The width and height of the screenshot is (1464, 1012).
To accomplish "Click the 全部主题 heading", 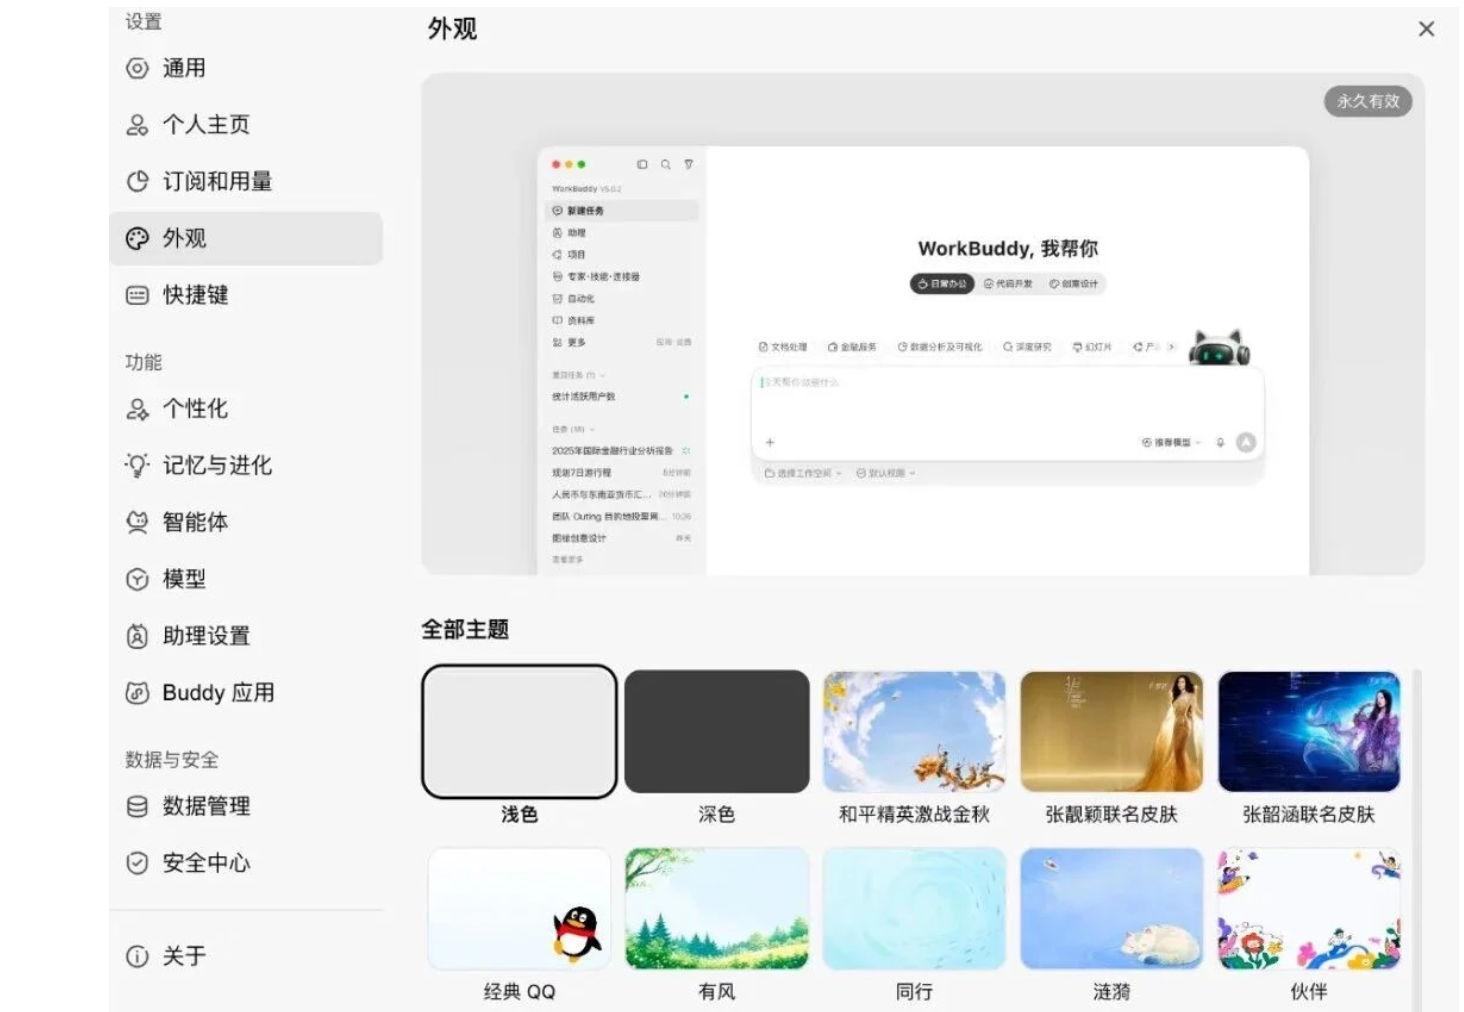I will coord(465,630).
